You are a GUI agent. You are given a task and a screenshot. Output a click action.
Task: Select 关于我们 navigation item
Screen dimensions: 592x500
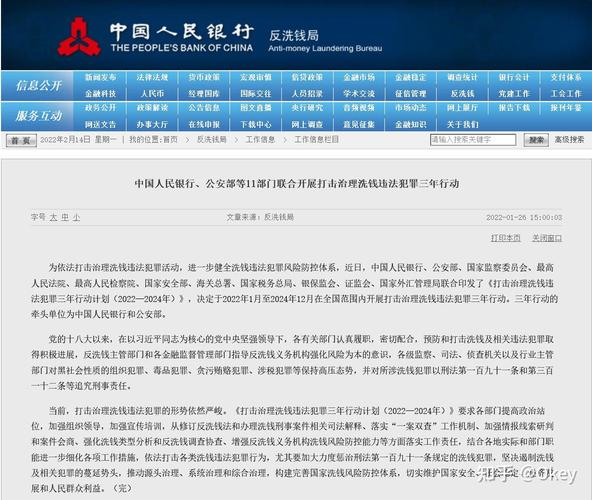462,124
